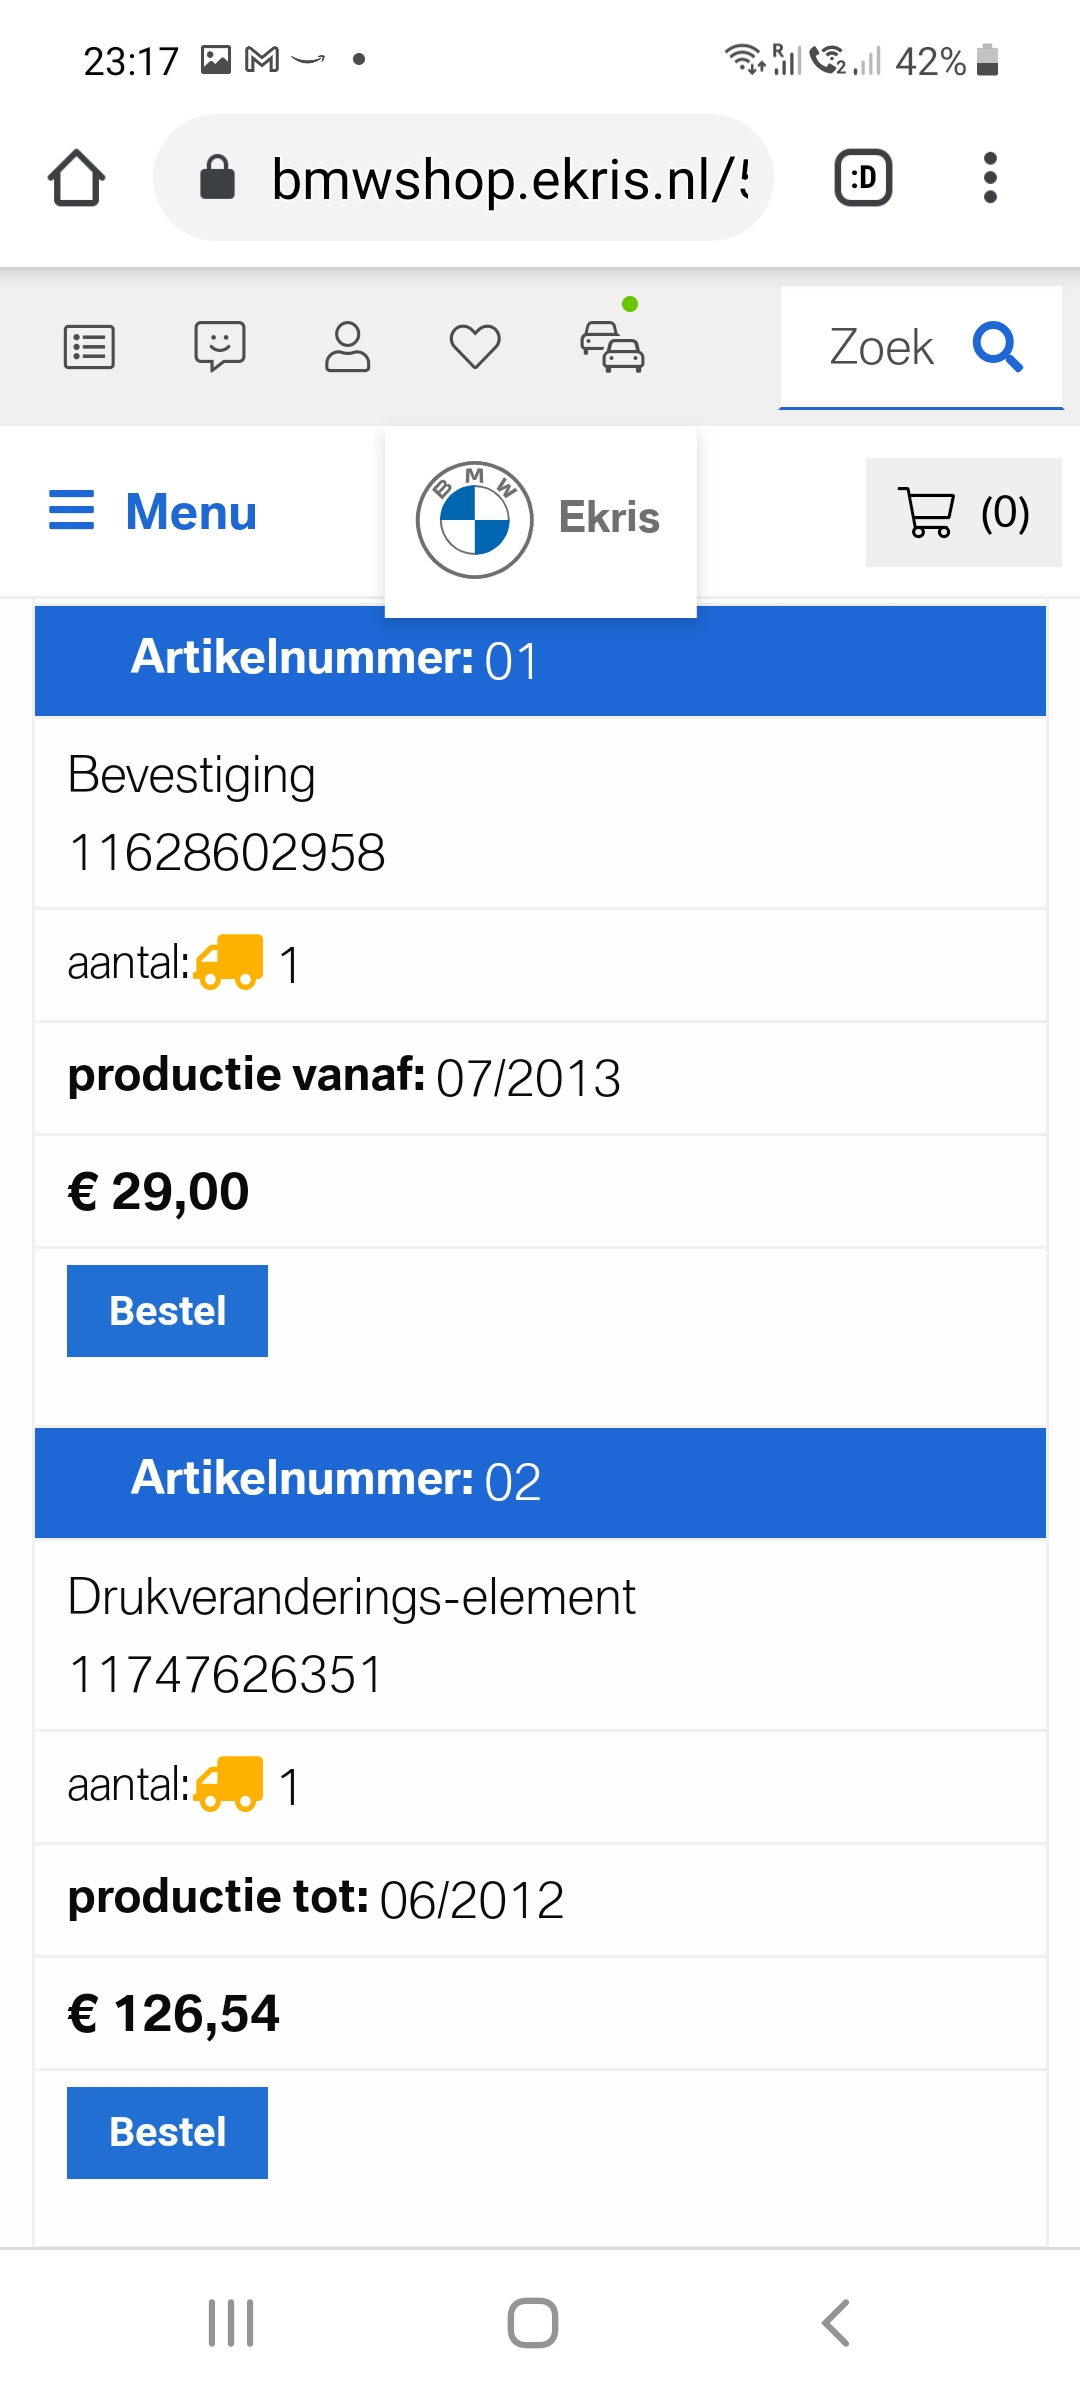1080x2400 pixels.
Task: Open the shopping cart (0)
Action: 963,512
